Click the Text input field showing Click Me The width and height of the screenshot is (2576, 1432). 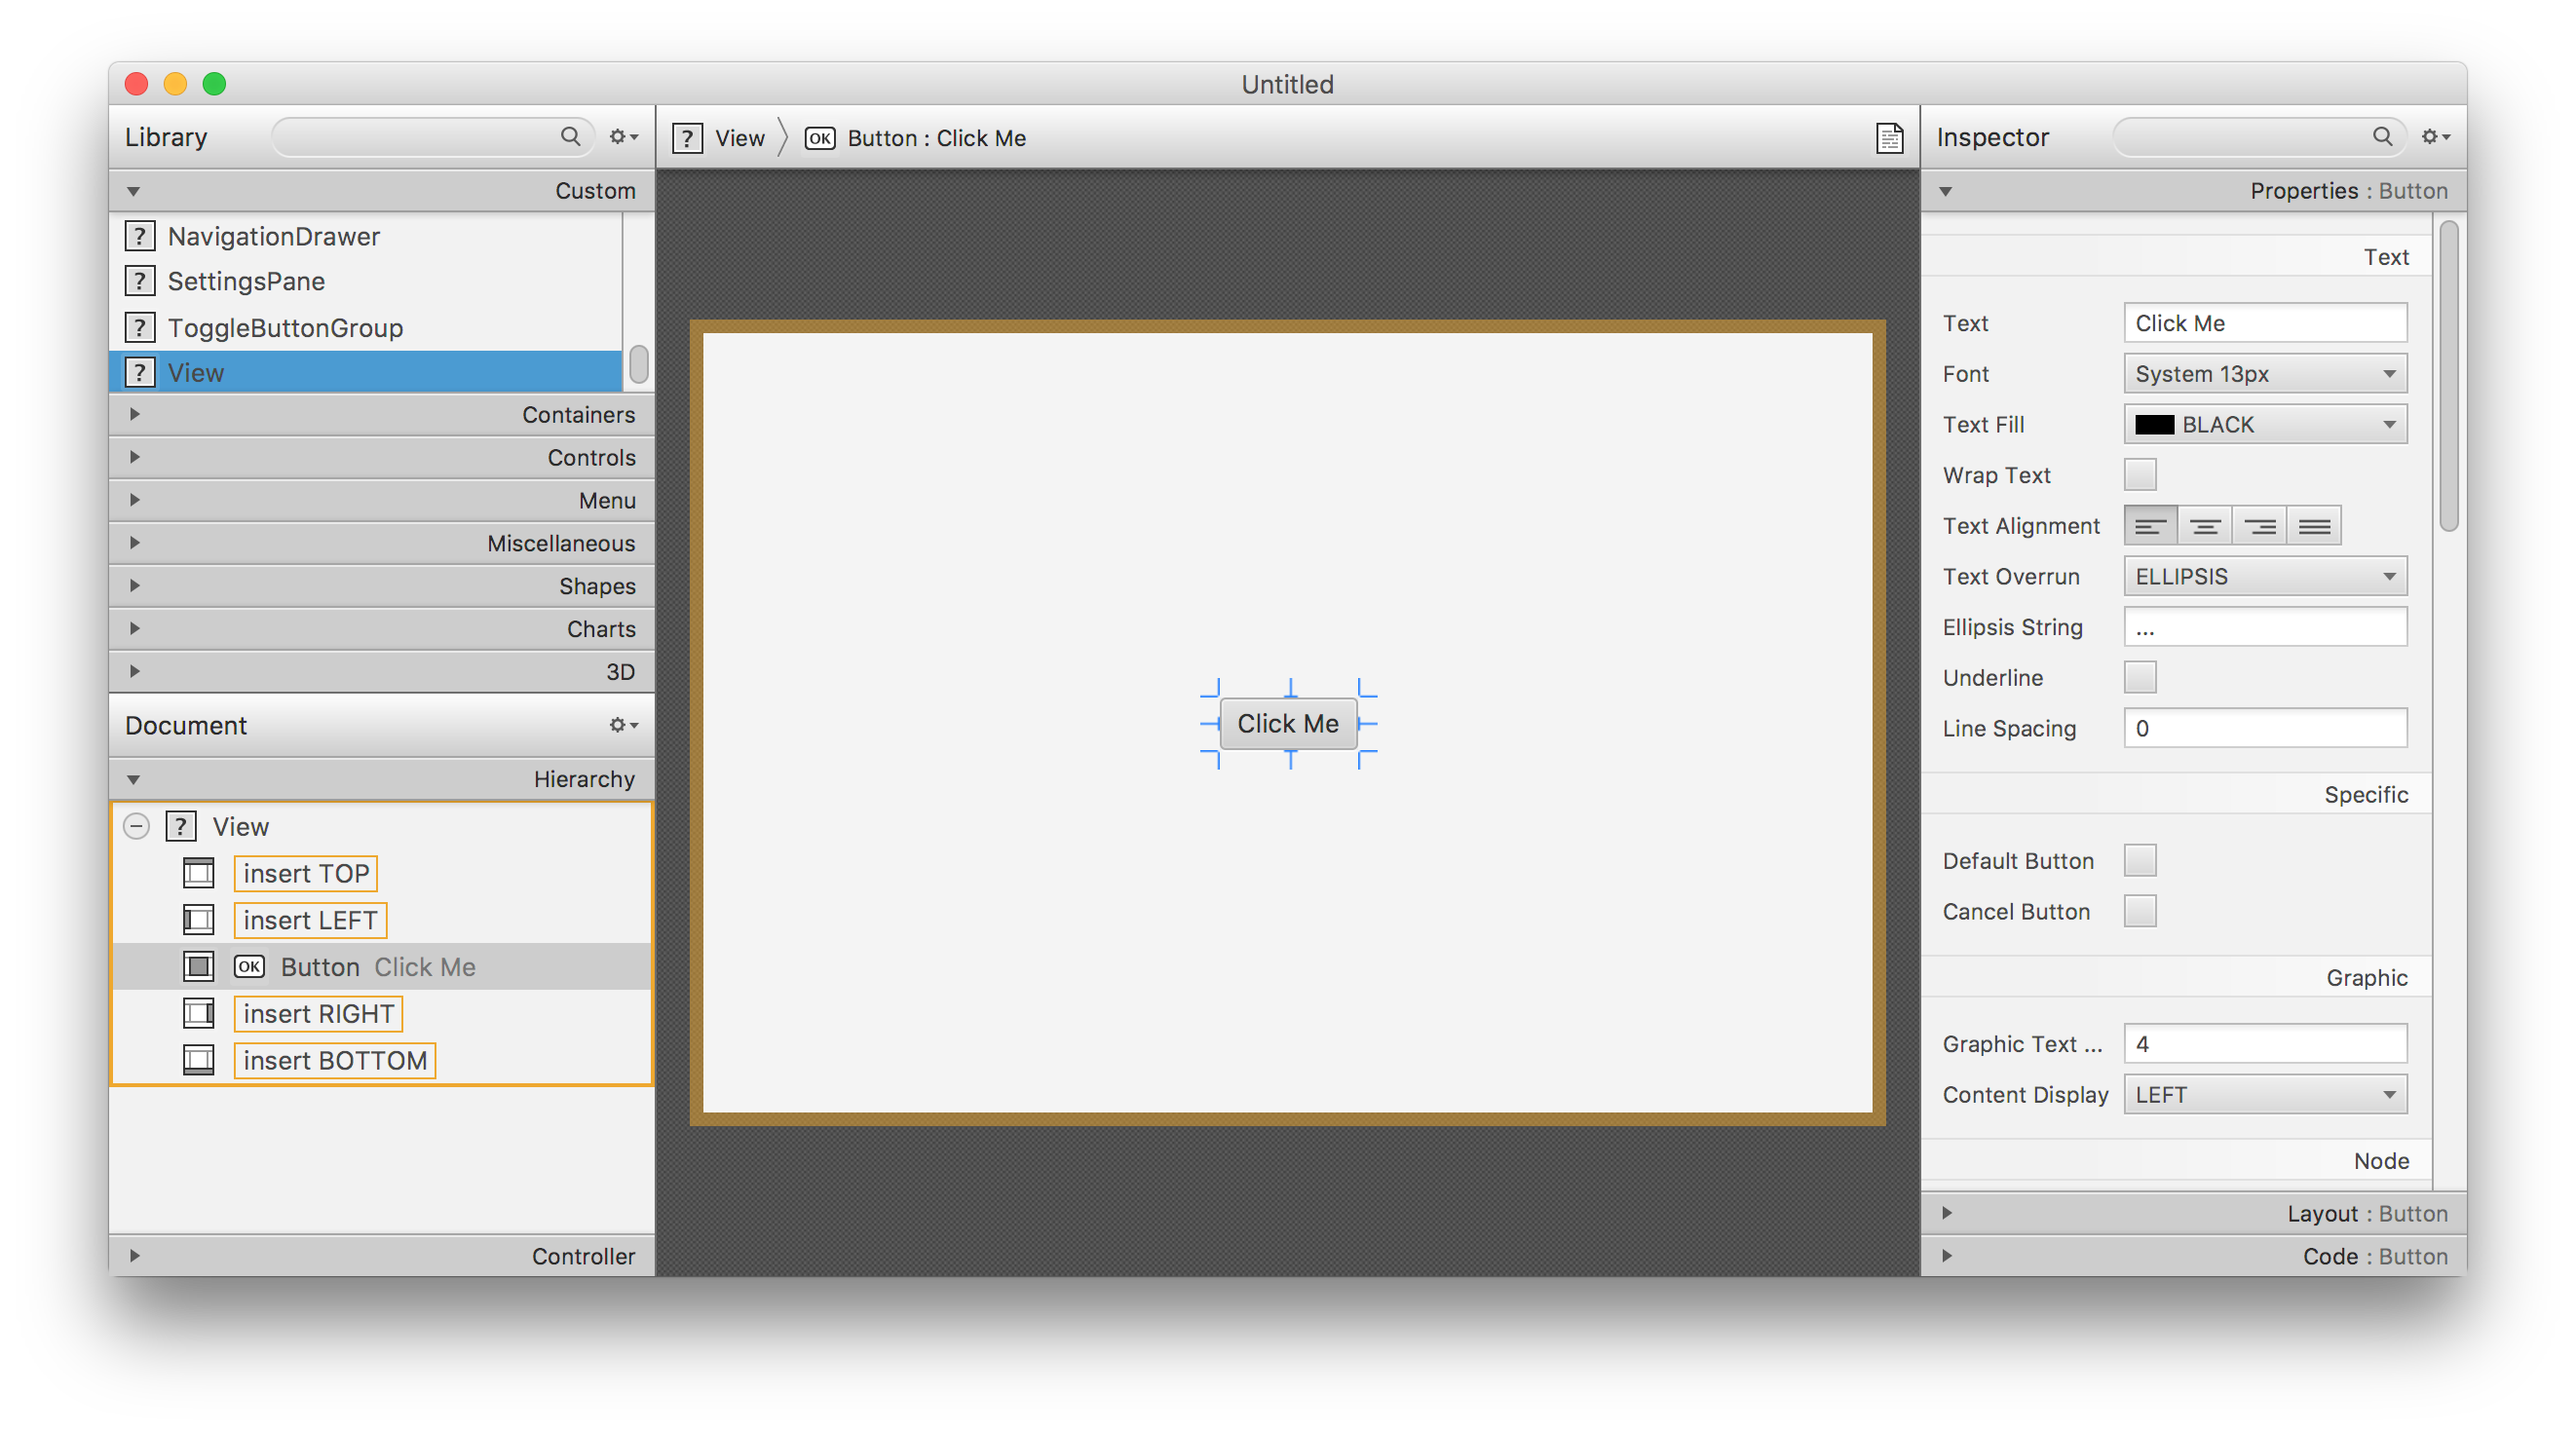[2265, 320]
